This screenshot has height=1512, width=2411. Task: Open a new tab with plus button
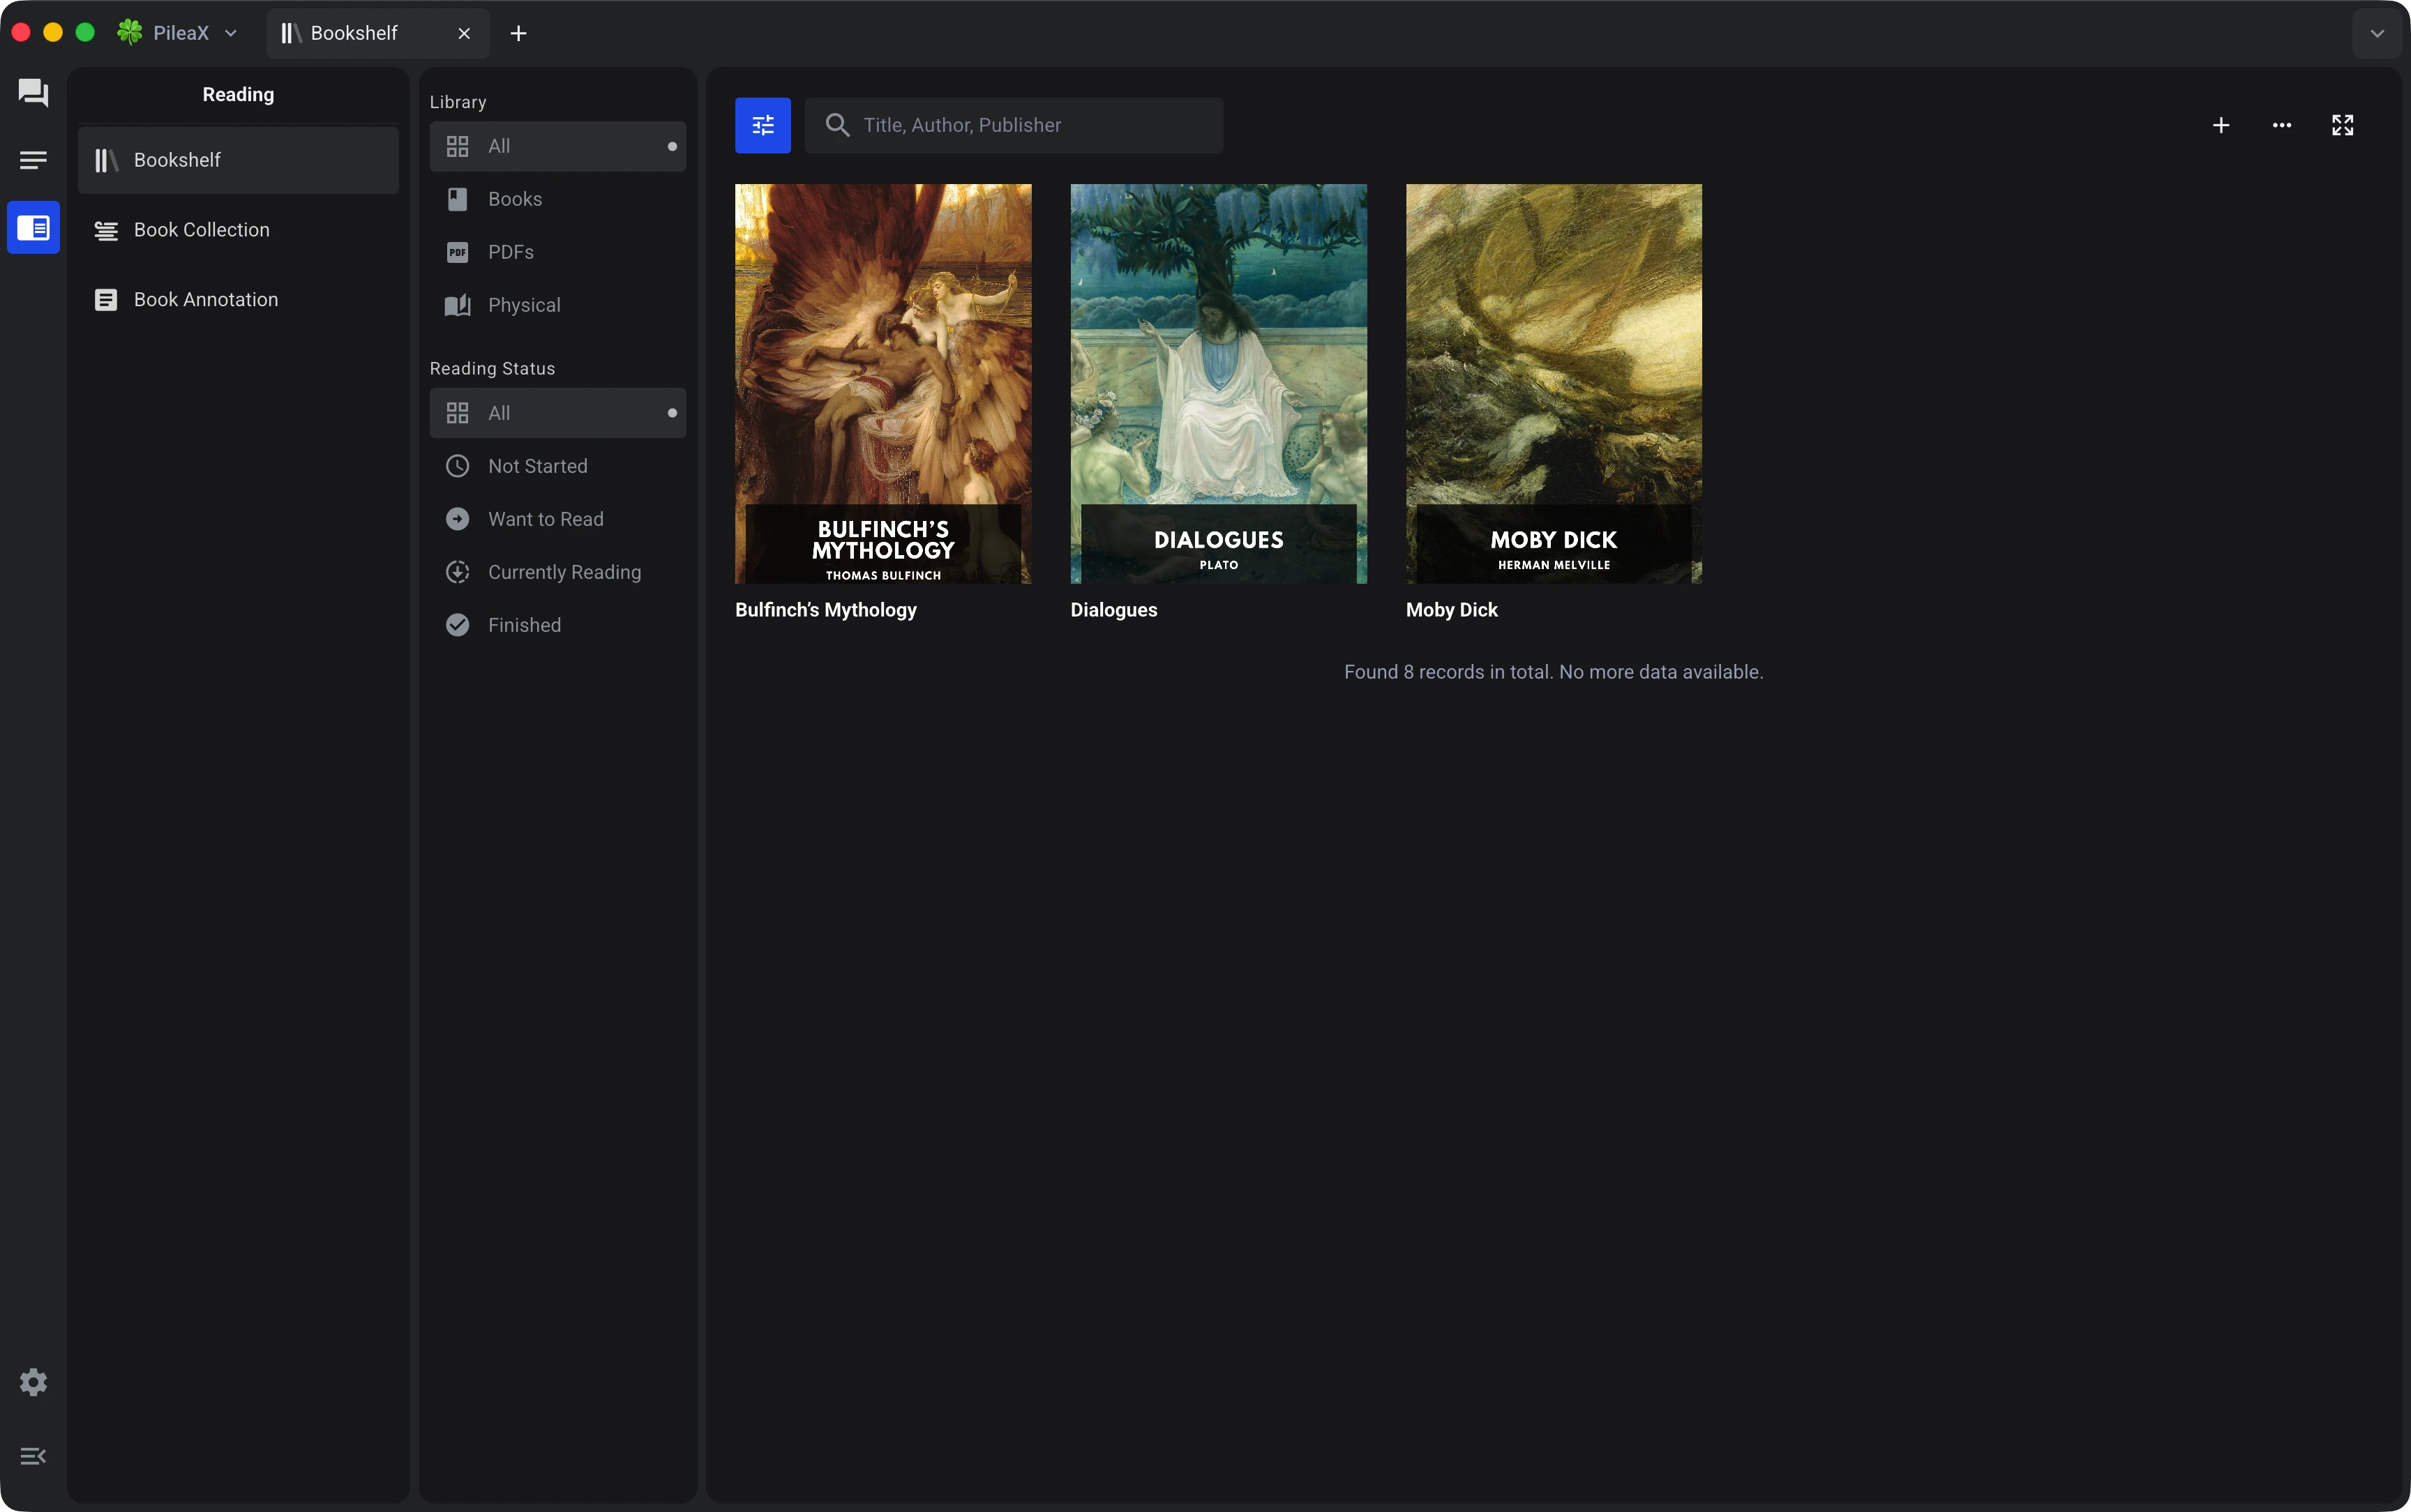(518, 33)
